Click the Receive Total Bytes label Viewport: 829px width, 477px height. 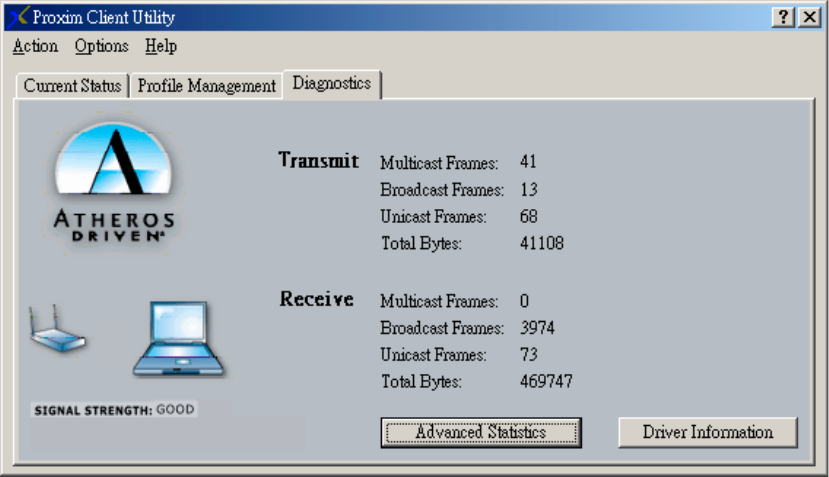421,382
